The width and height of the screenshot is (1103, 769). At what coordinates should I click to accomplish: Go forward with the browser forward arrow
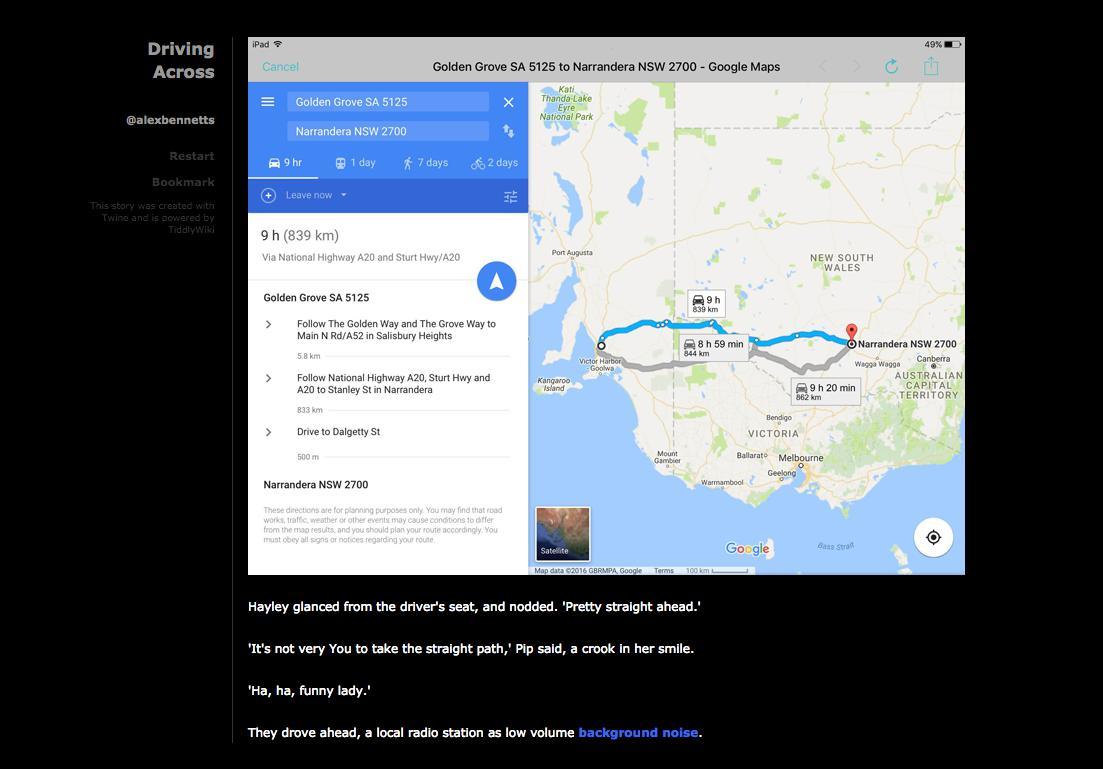point(856,67)
